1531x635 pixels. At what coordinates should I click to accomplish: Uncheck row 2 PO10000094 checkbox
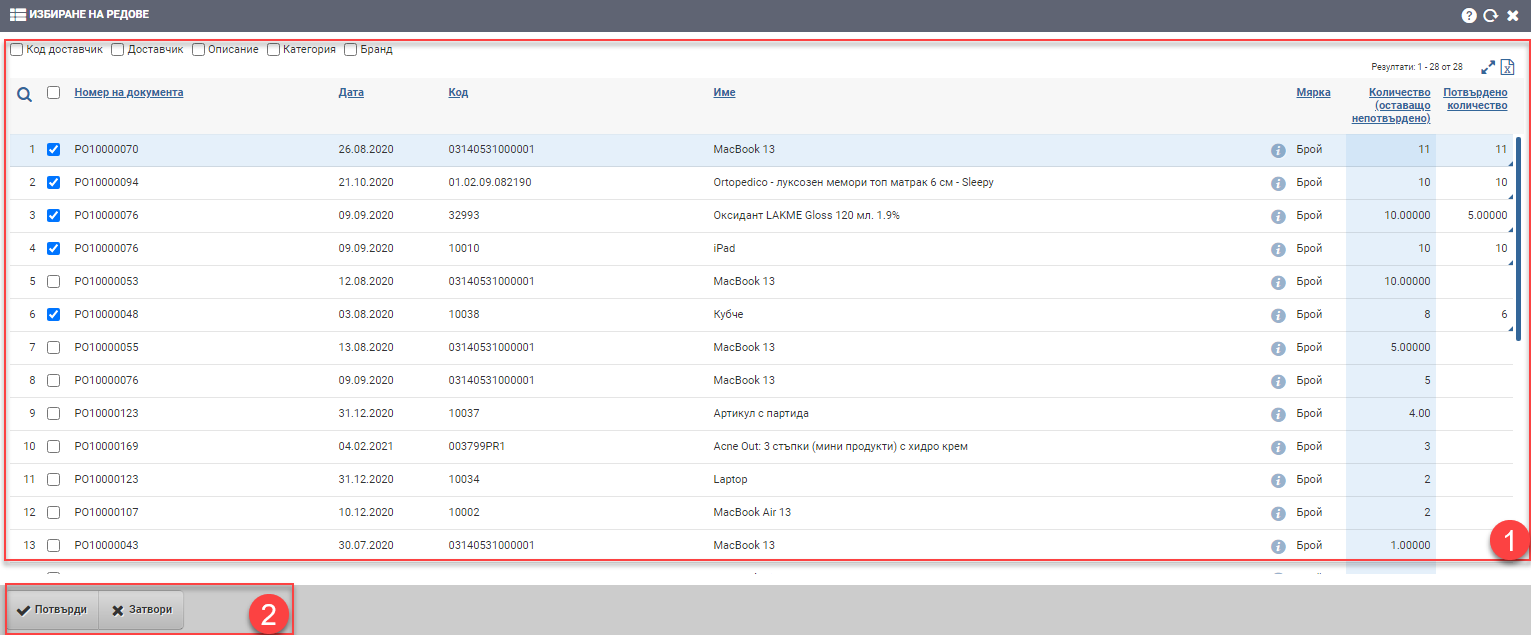point(54,182)
